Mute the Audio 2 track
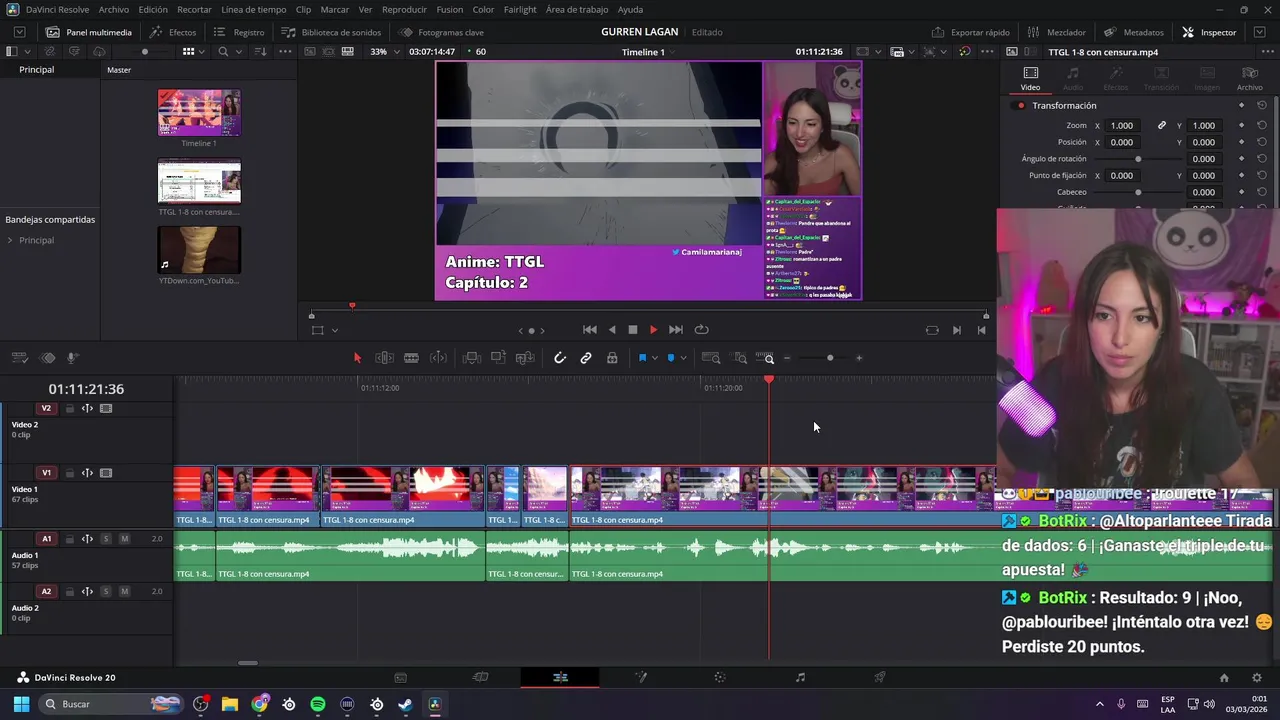1280x720 pixels. [124, 592]
